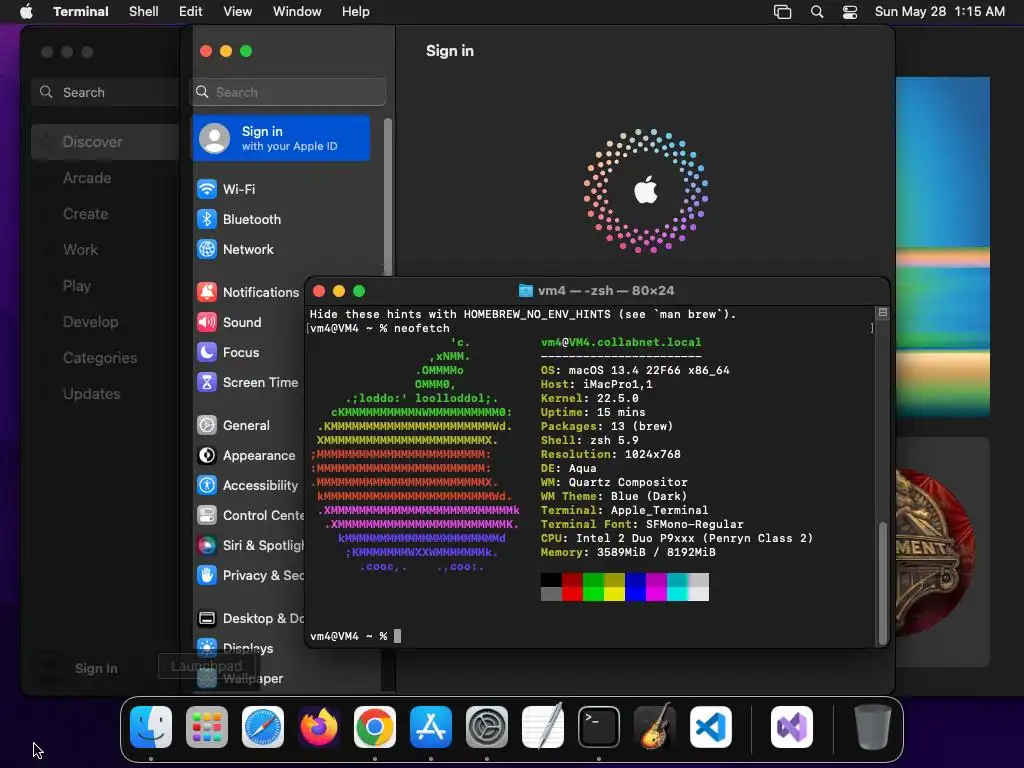Open the Help menu
The height and width of the screenshot is (768, 1024).
[356, 11]
